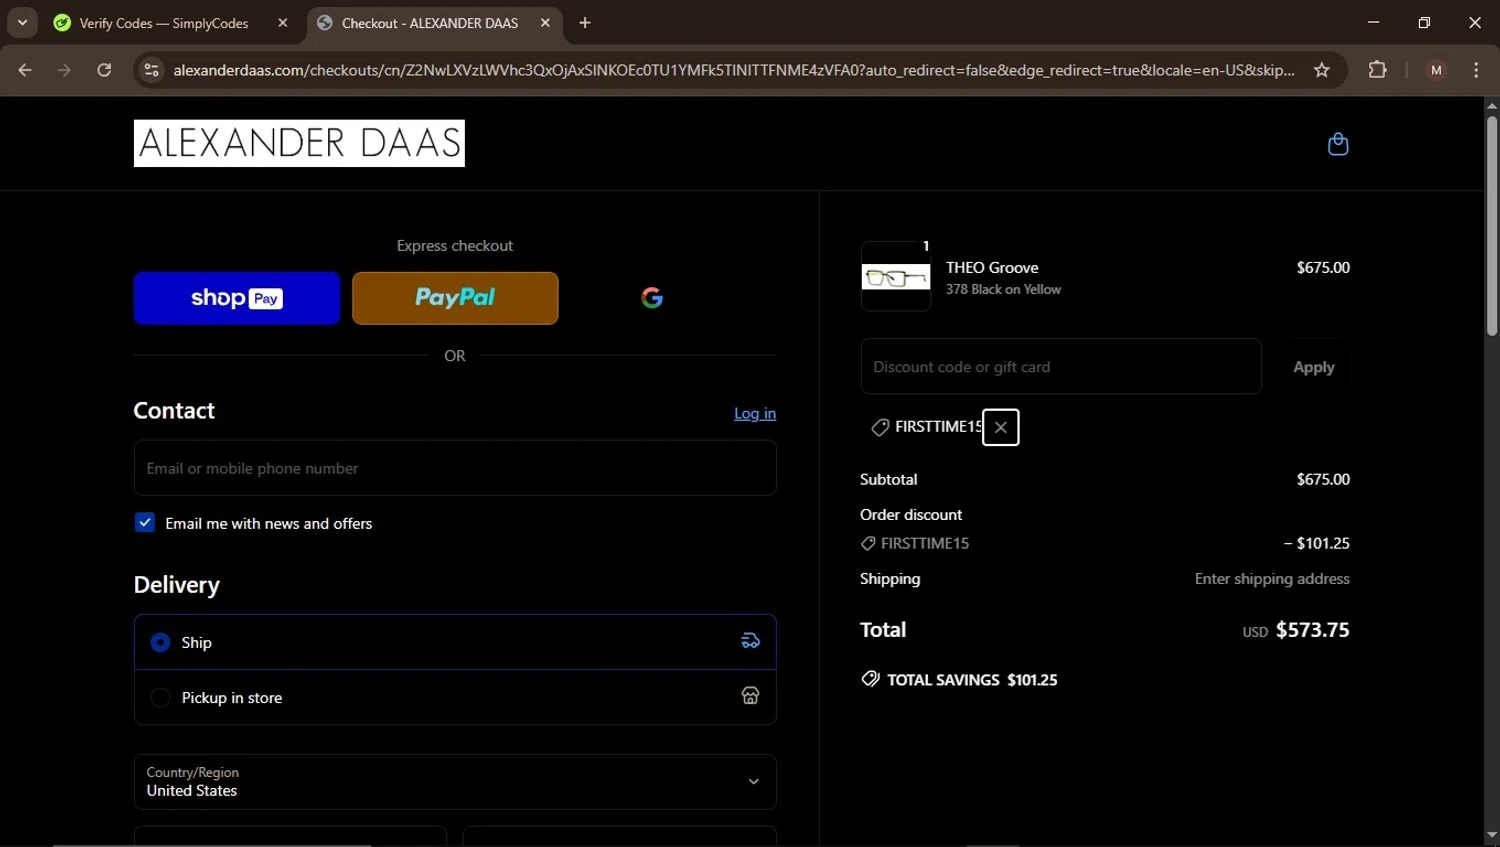Close the Checkout - ALEXANDER DAAS tab
Screen dimensions: 1500x847
[x=545, y=23]
